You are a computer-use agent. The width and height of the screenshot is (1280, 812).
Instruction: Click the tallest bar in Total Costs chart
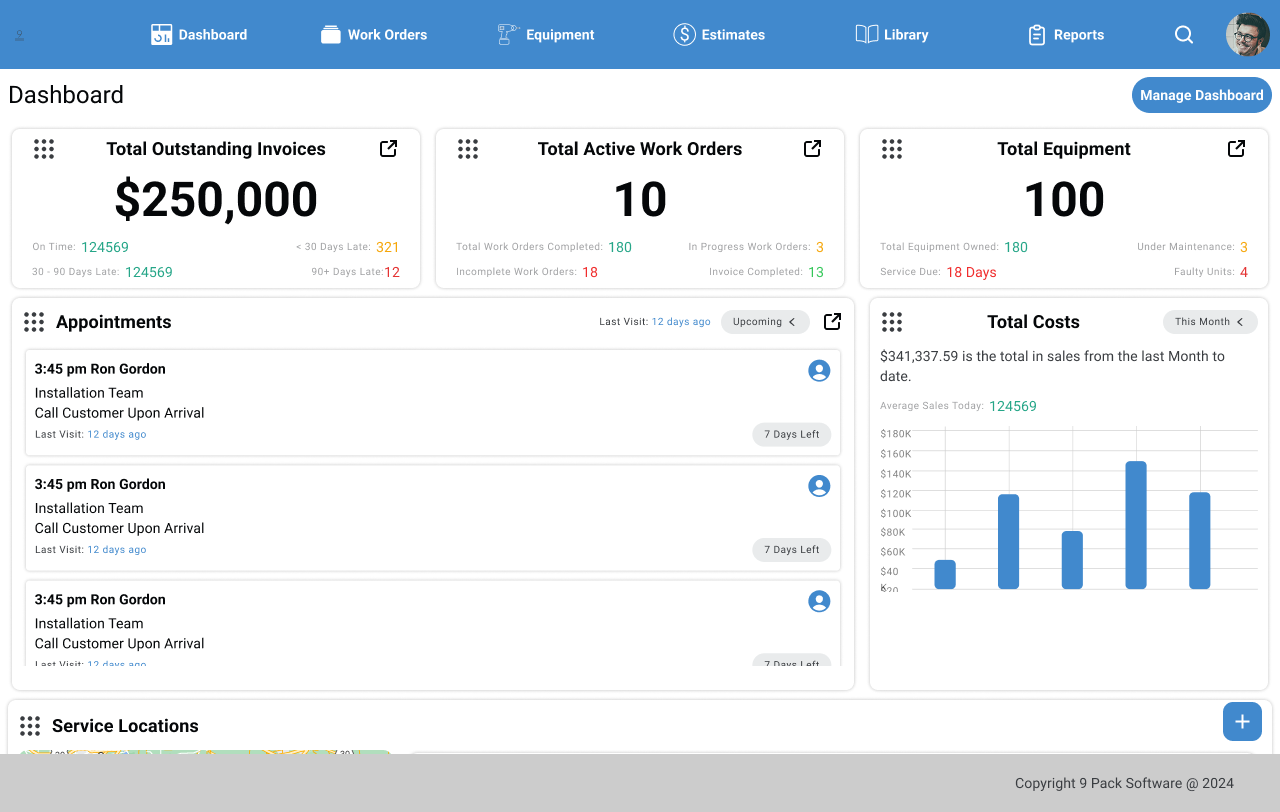tap(1136, 525)
